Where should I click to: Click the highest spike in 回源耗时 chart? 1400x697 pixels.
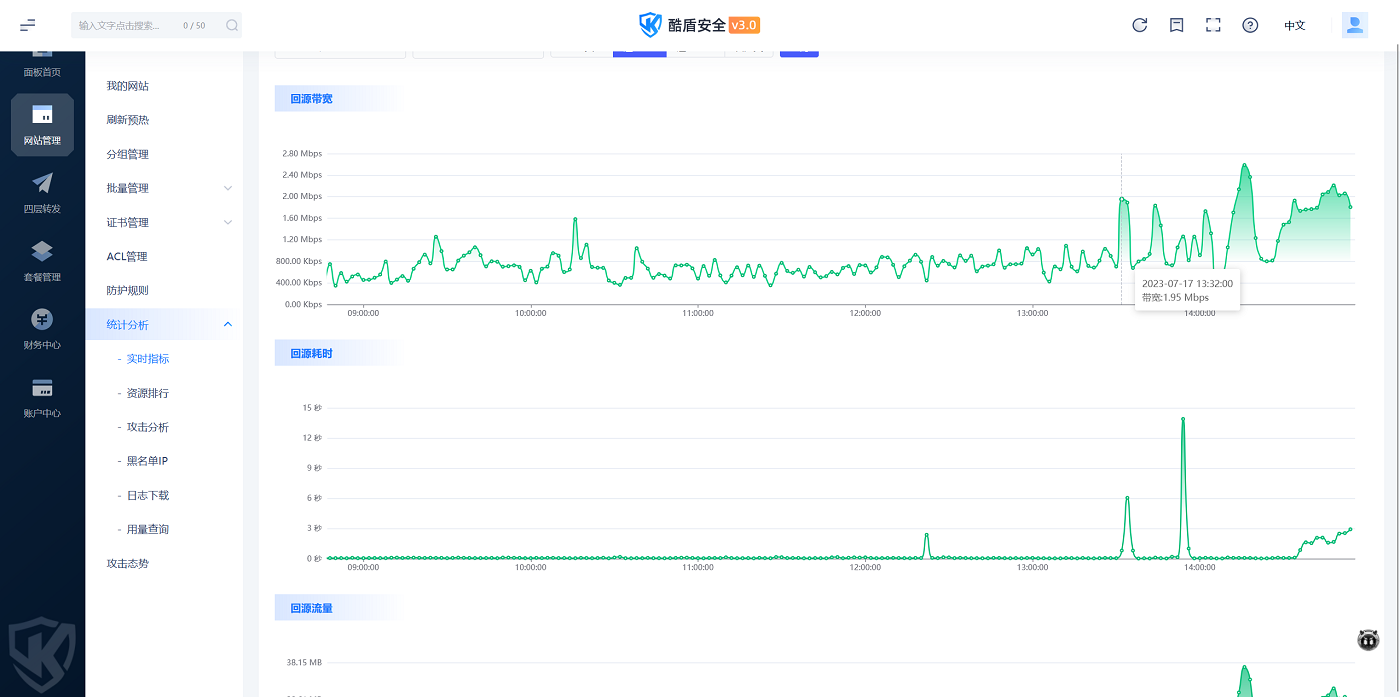pyautogui.click(x=1183, y=419)
